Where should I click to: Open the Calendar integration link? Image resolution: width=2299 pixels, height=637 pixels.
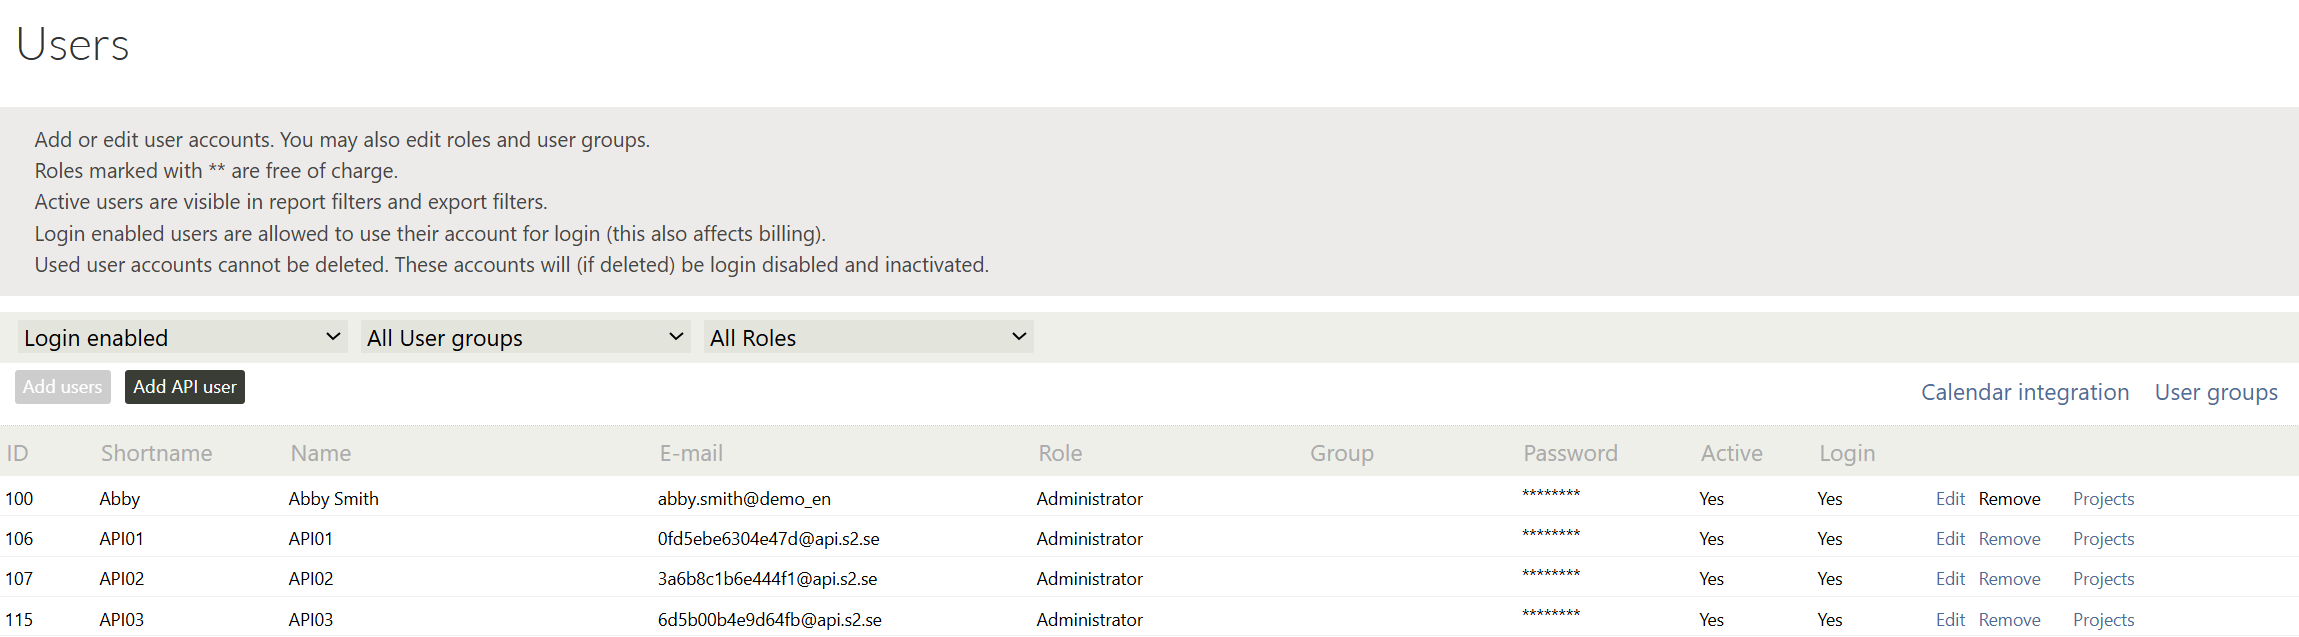coord(2024,392)
